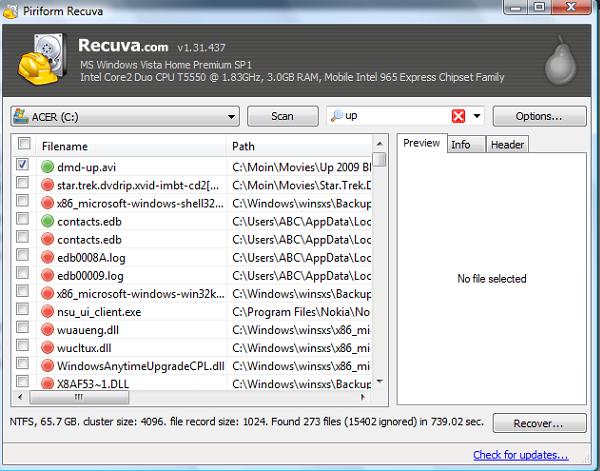The height and width of the screenshot is (471, 600).
Task: Click red status dot of X8AF53~1.DLL
Action: click(x=47, y=383)
